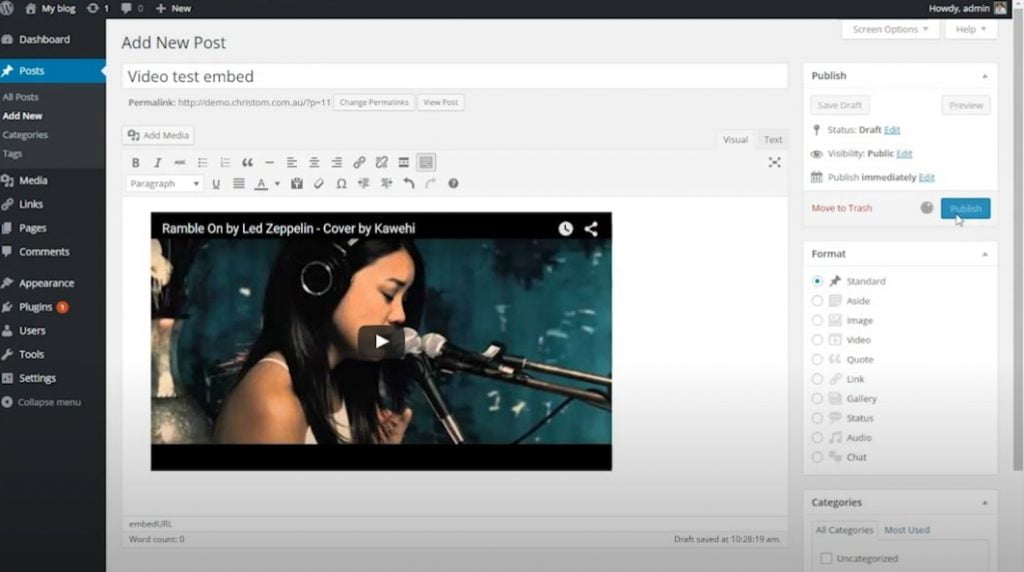This screenshot has height=572, width=1024.
Task: Increase paragraph indent
Action: click(387, 184)
